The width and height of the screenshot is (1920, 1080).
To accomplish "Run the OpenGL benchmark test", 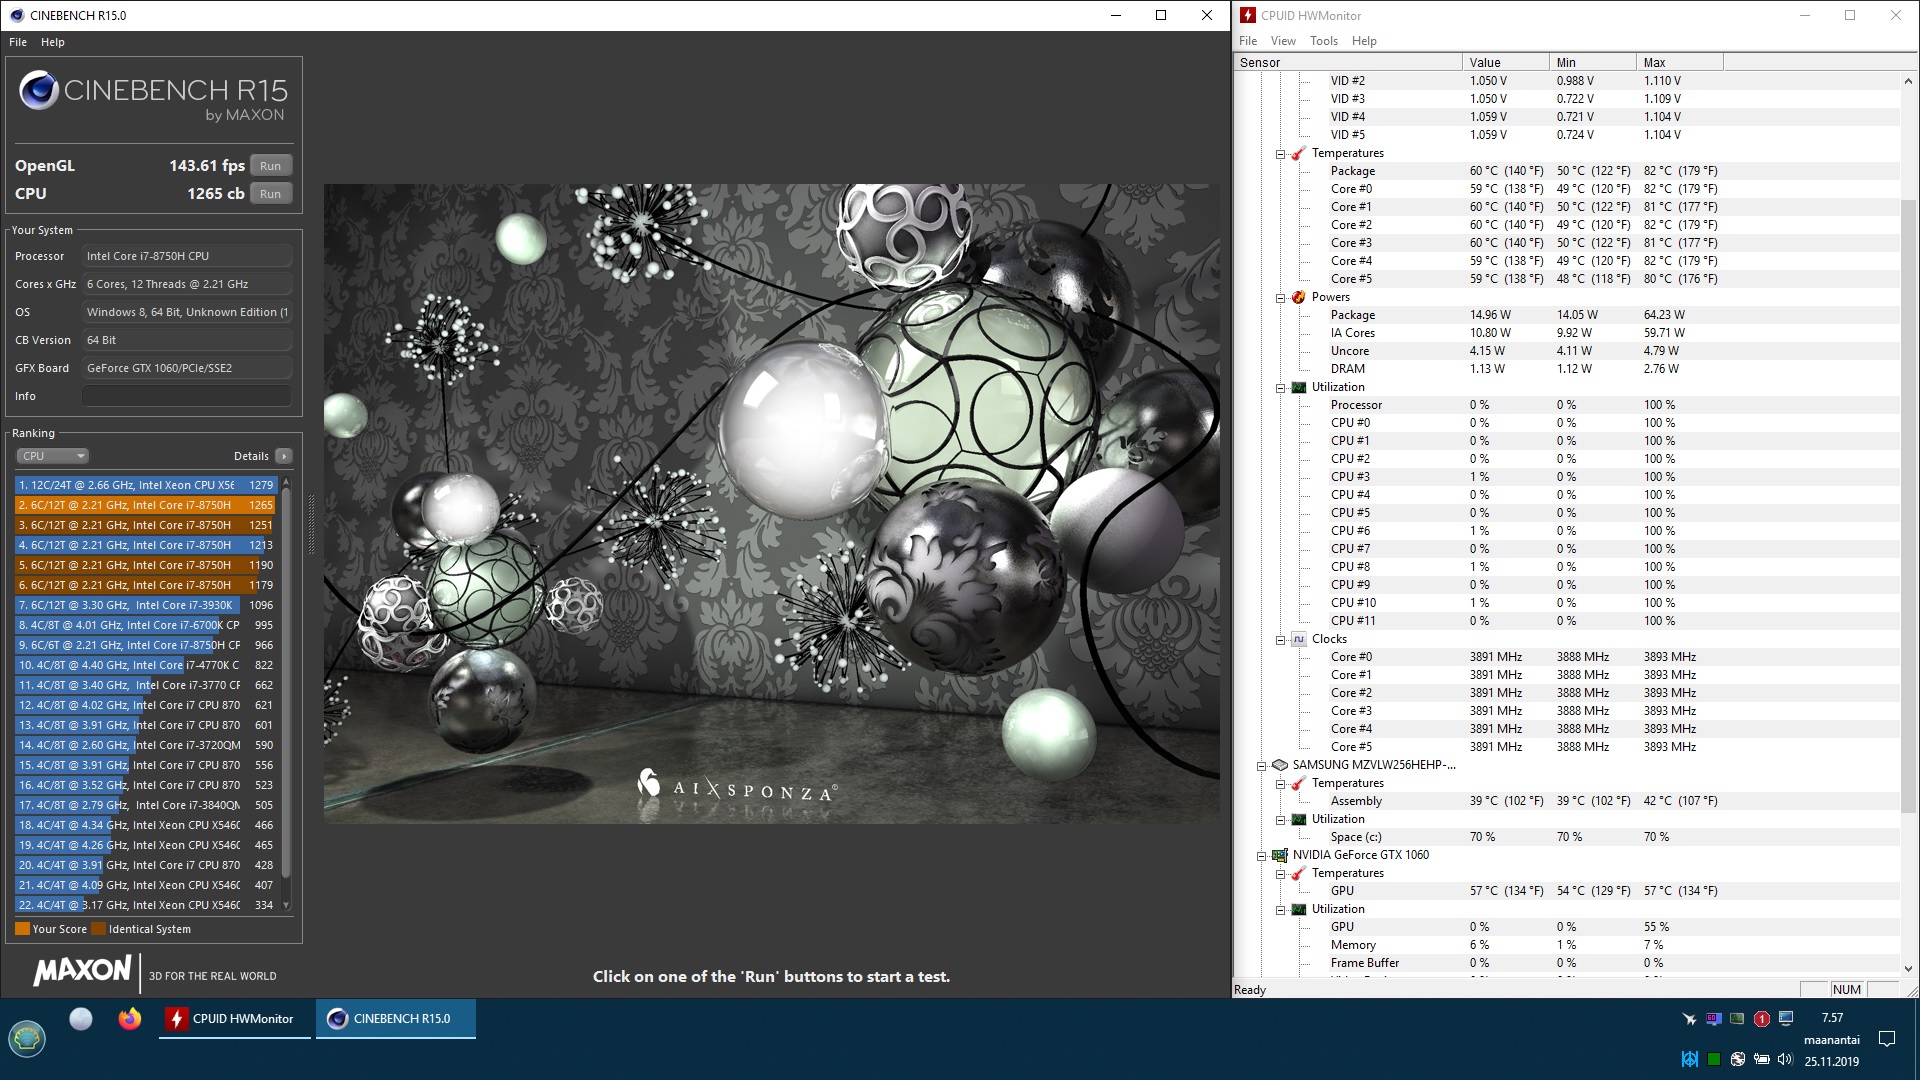I will (270, 166).
